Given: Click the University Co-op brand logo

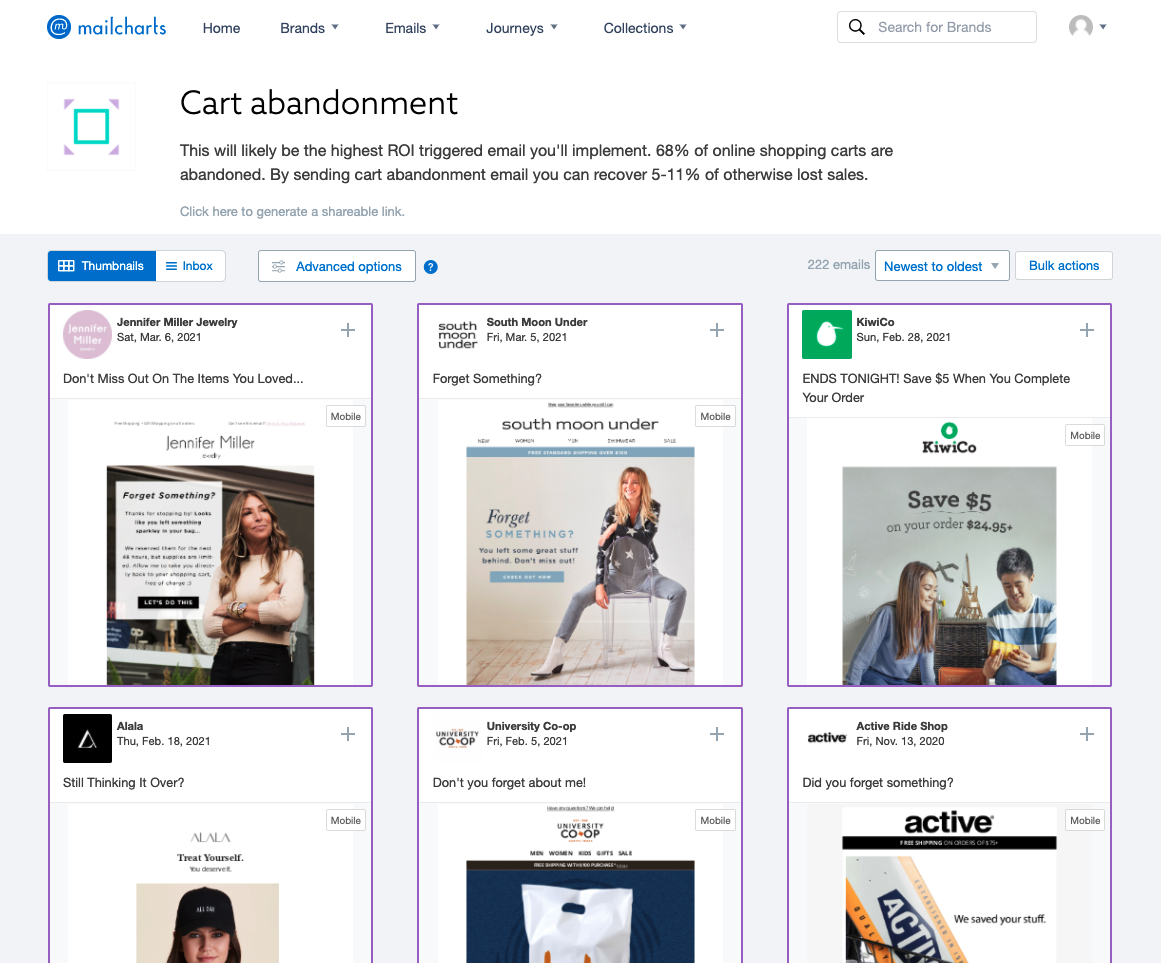Looking at the screenshot, I should [457, 739].
